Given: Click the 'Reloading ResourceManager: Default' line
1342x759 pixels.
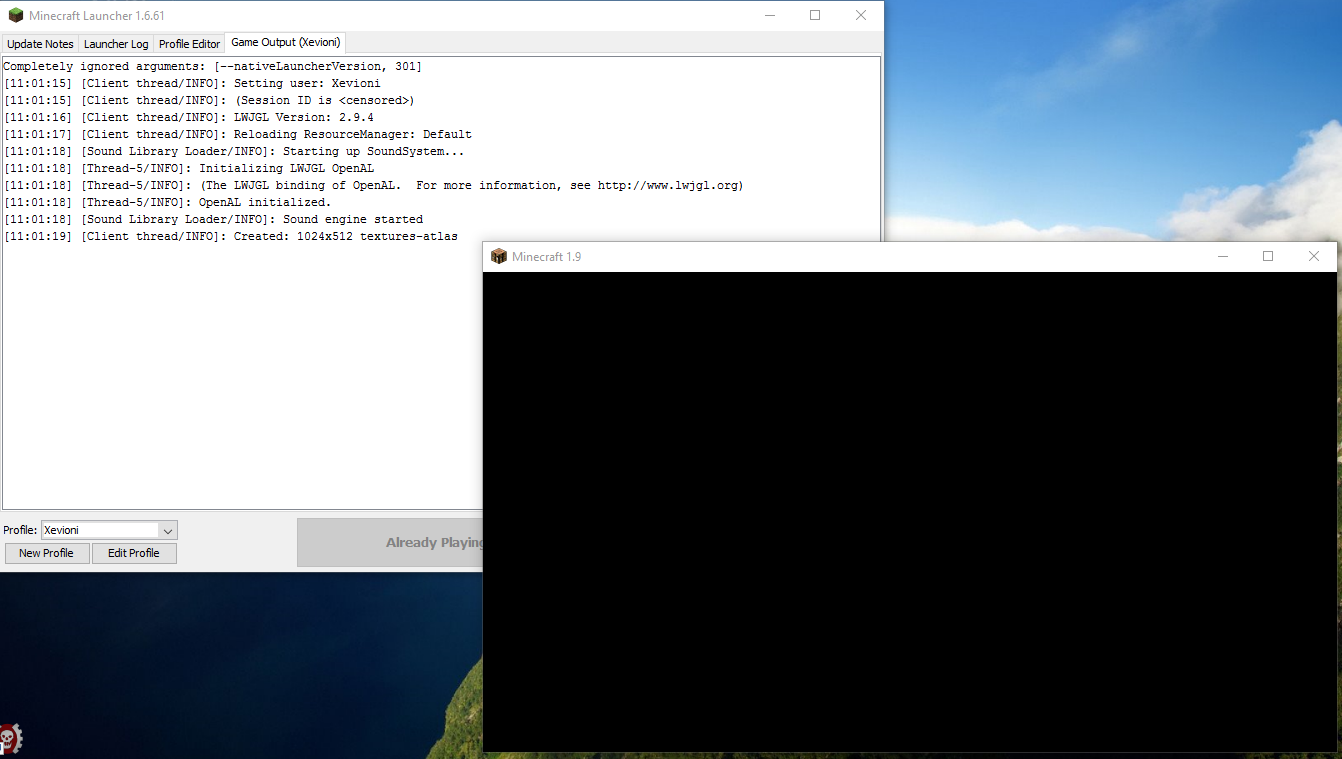Looking at the screenshot, I should pos(238,134).
